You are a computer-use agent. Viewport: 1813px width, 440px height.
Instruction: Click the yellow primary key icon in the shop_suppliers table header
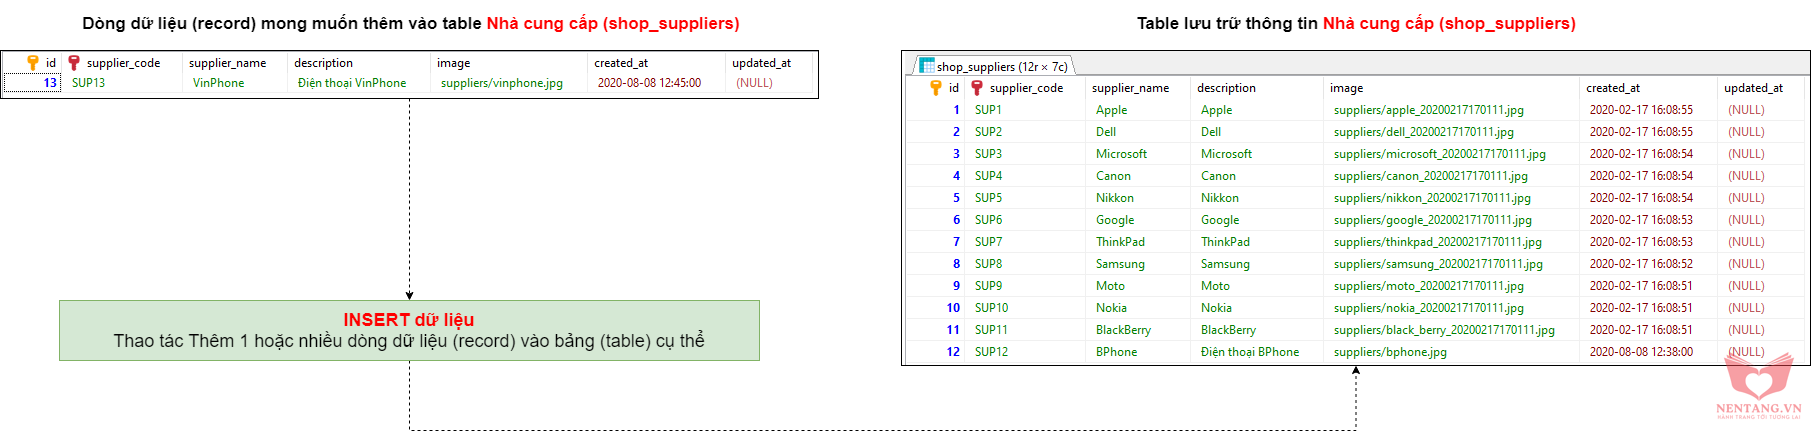tap(936, 88)
